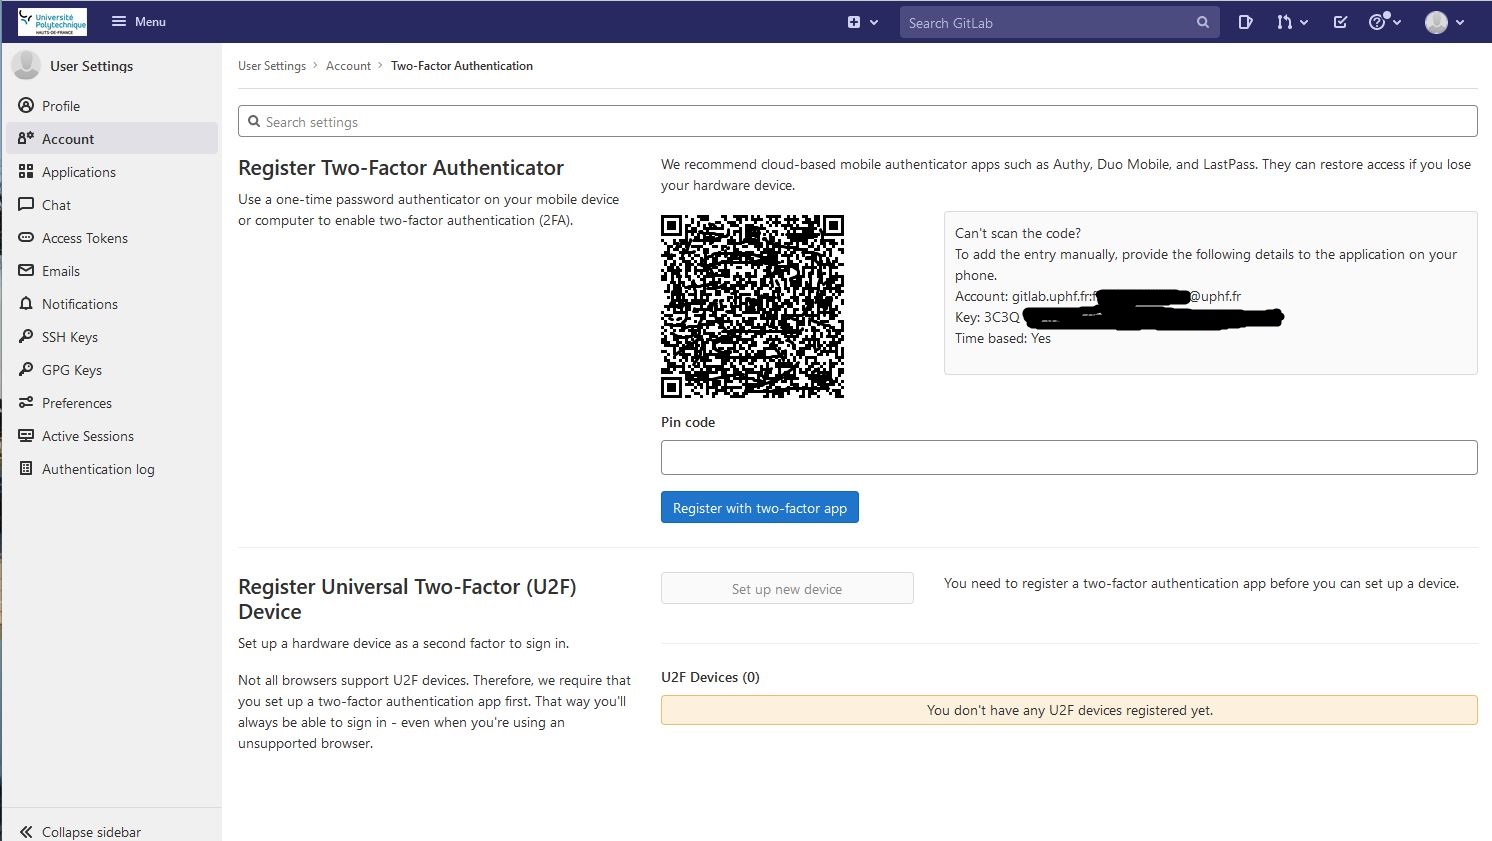The image size is (1492, 841).
Task: Click the SSH Keys key icon
Action: 26,336
